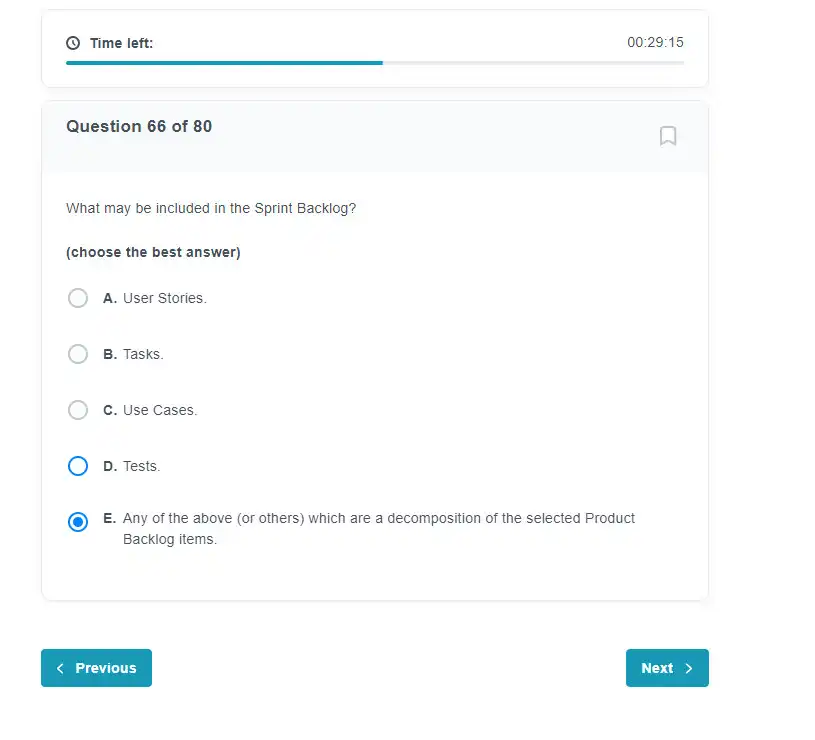Click the 'User Stories.' answer text
The width and height of the screenshot is (815, 740).
point(165,298)
